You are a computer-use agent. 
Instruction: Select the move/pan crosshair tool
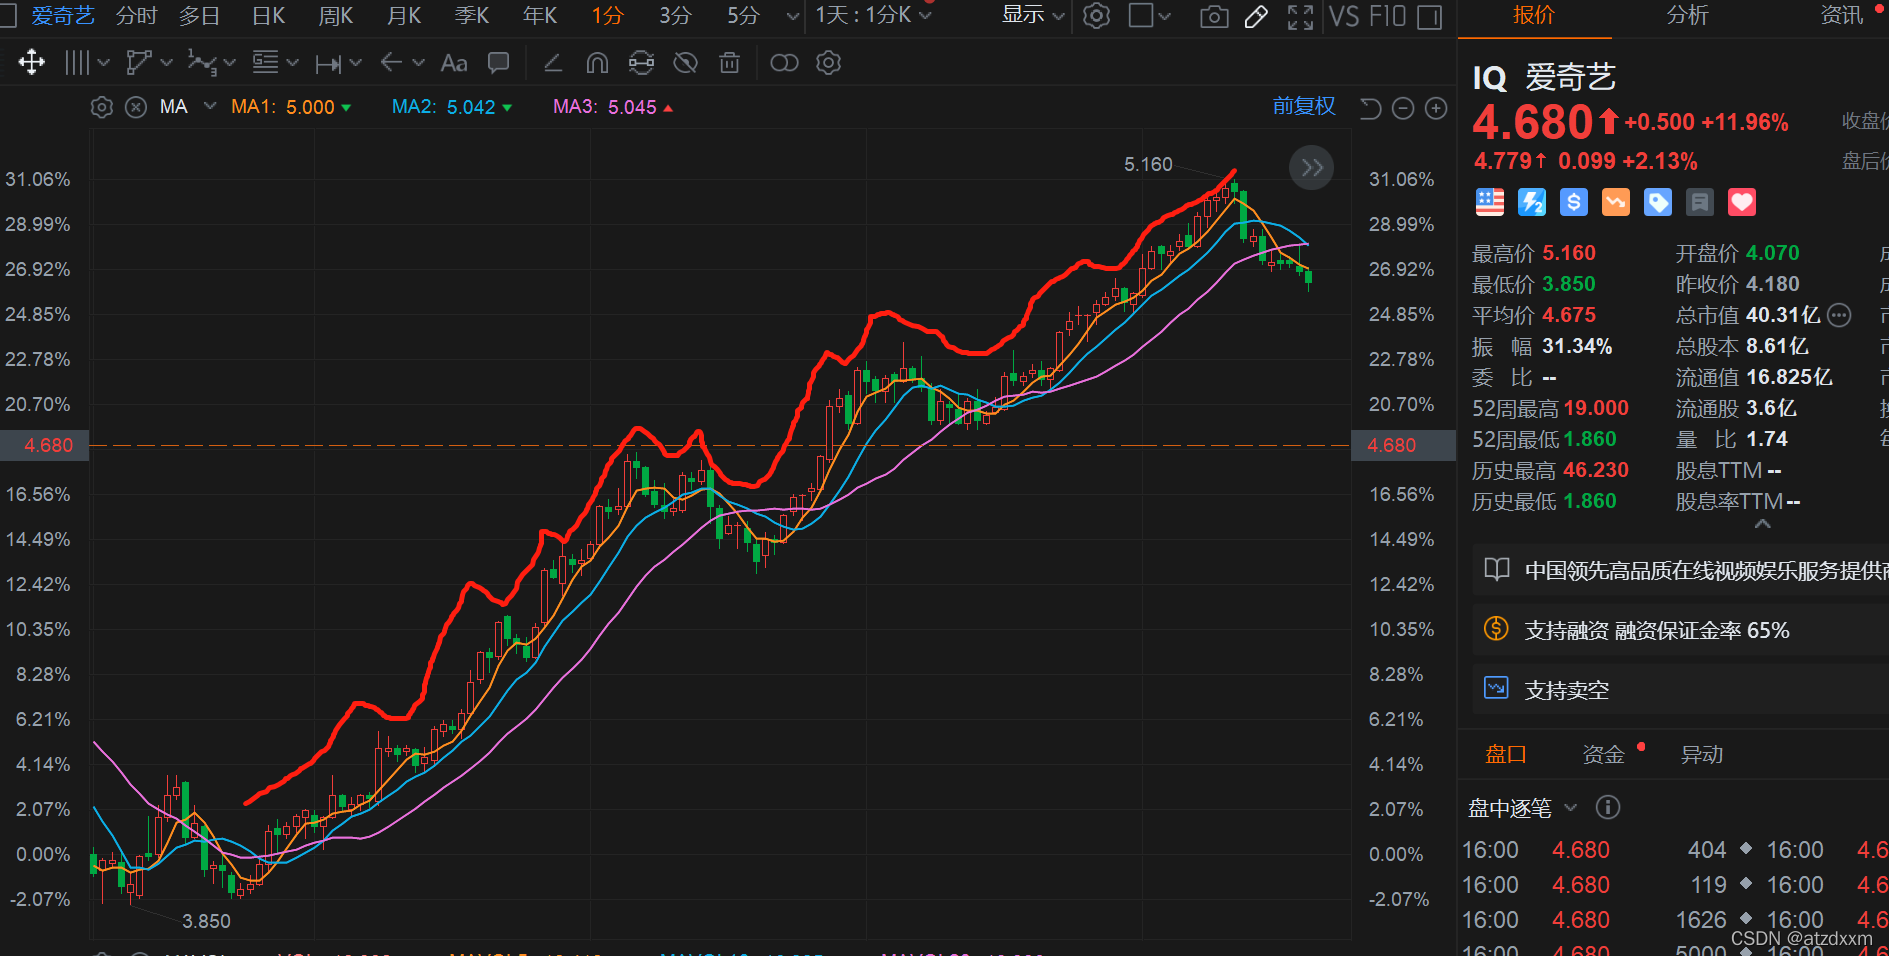click(32, 63)
